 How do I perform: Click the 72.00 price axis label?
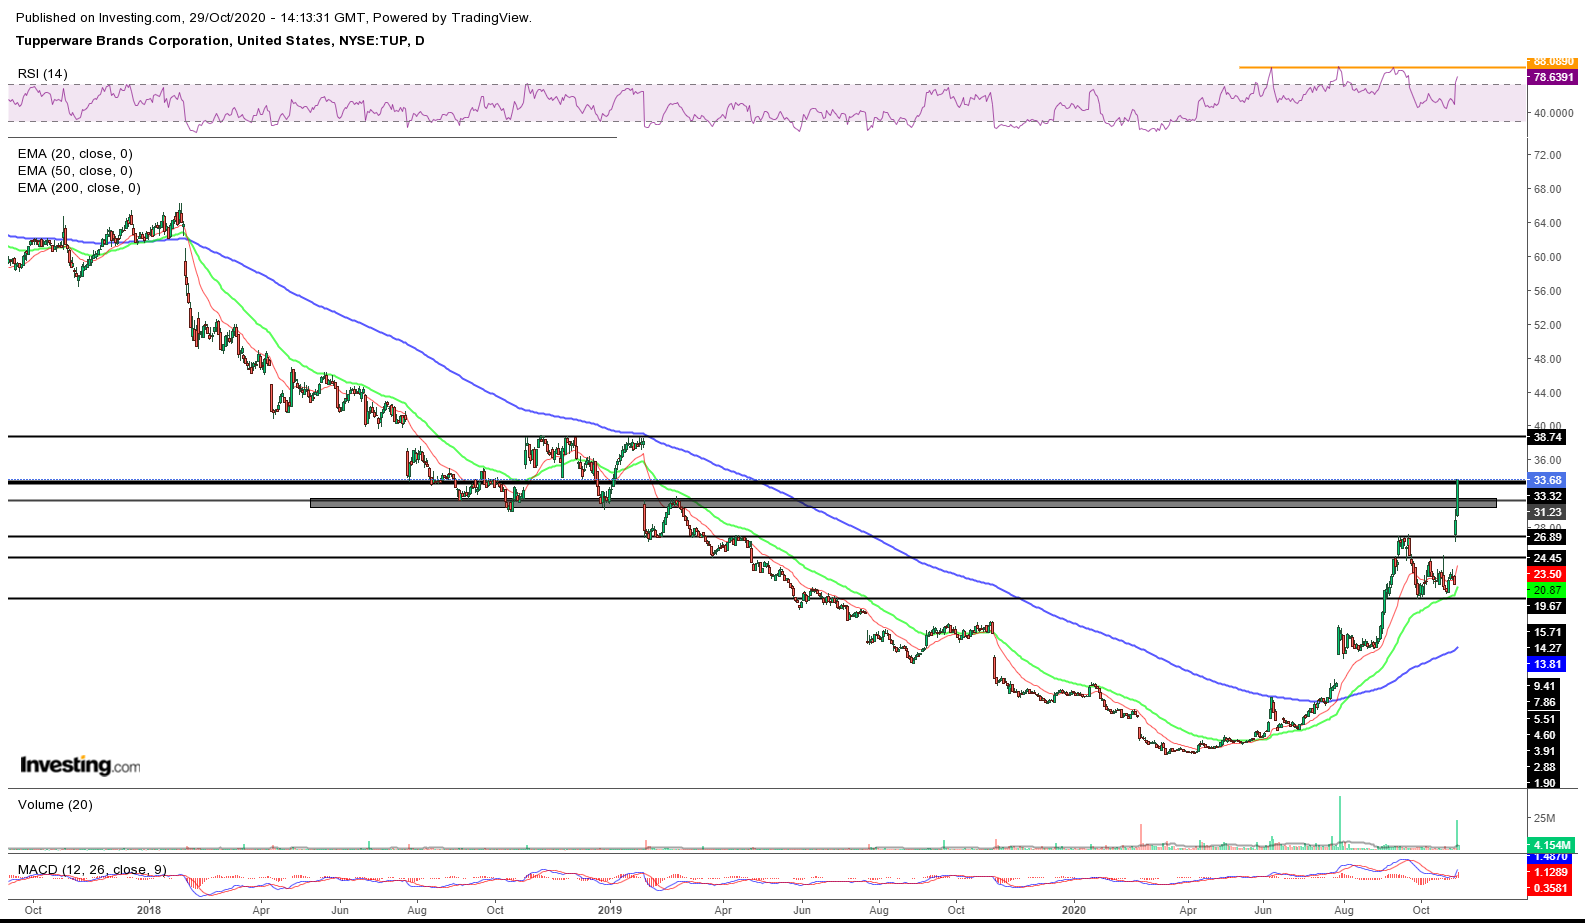[x=1547, y=155]
